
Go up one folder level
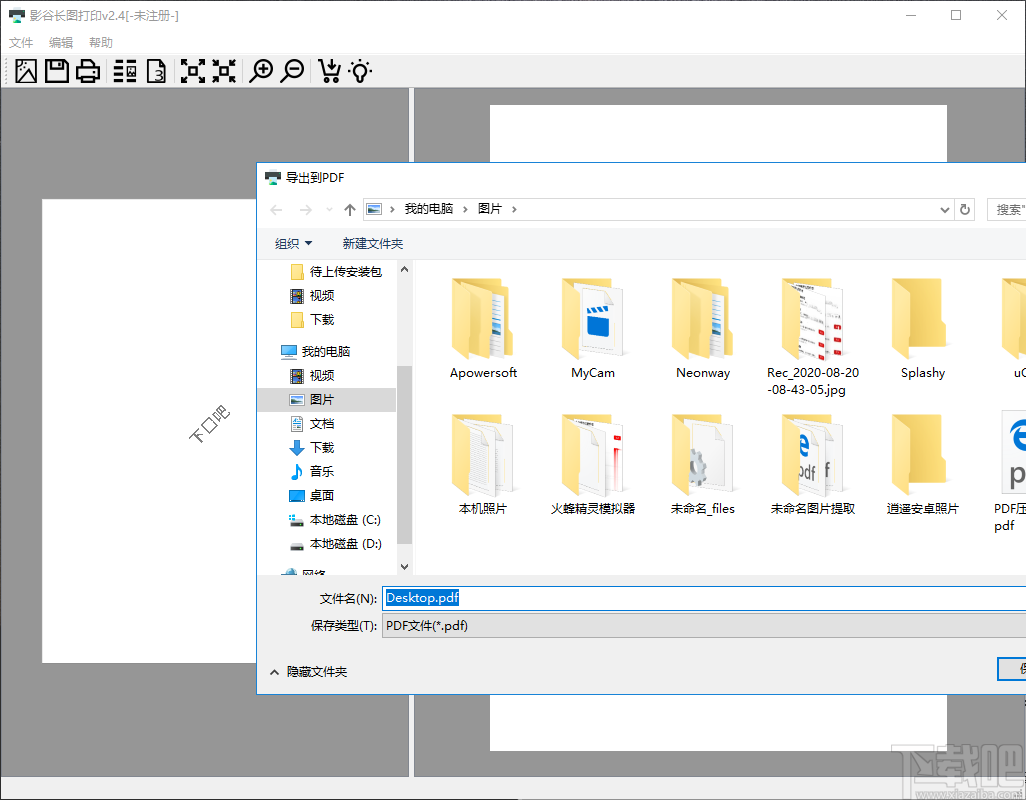[x=350, y=210]
